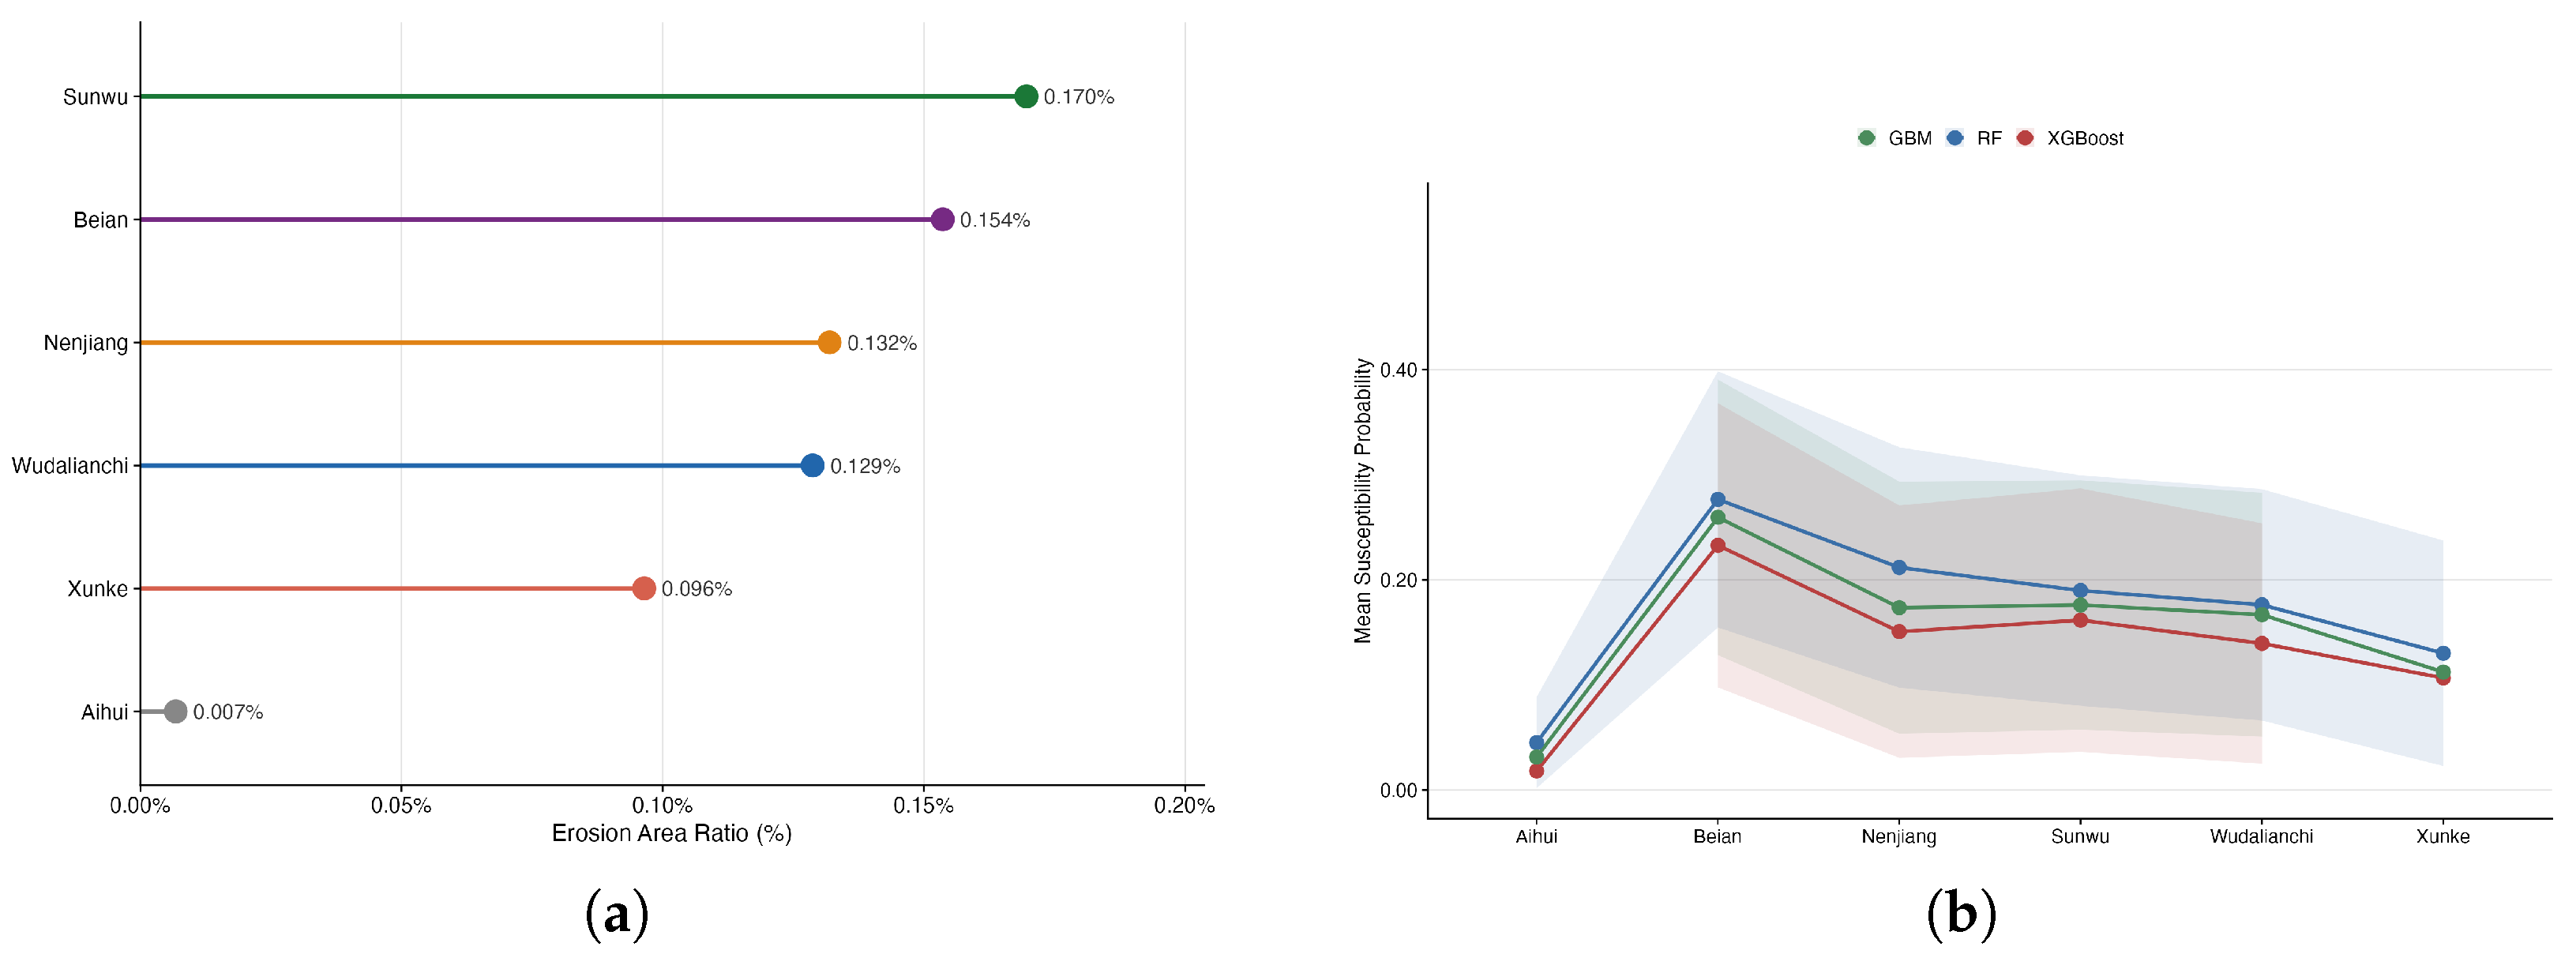Select the Erosion Area Ratio axis title

[672, 833]
